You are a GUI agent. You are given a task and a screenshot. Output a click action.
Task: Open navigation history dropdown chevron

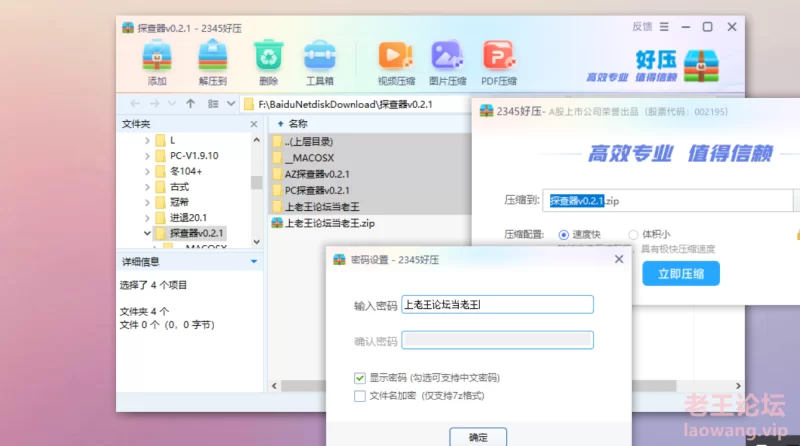(172, 104)
